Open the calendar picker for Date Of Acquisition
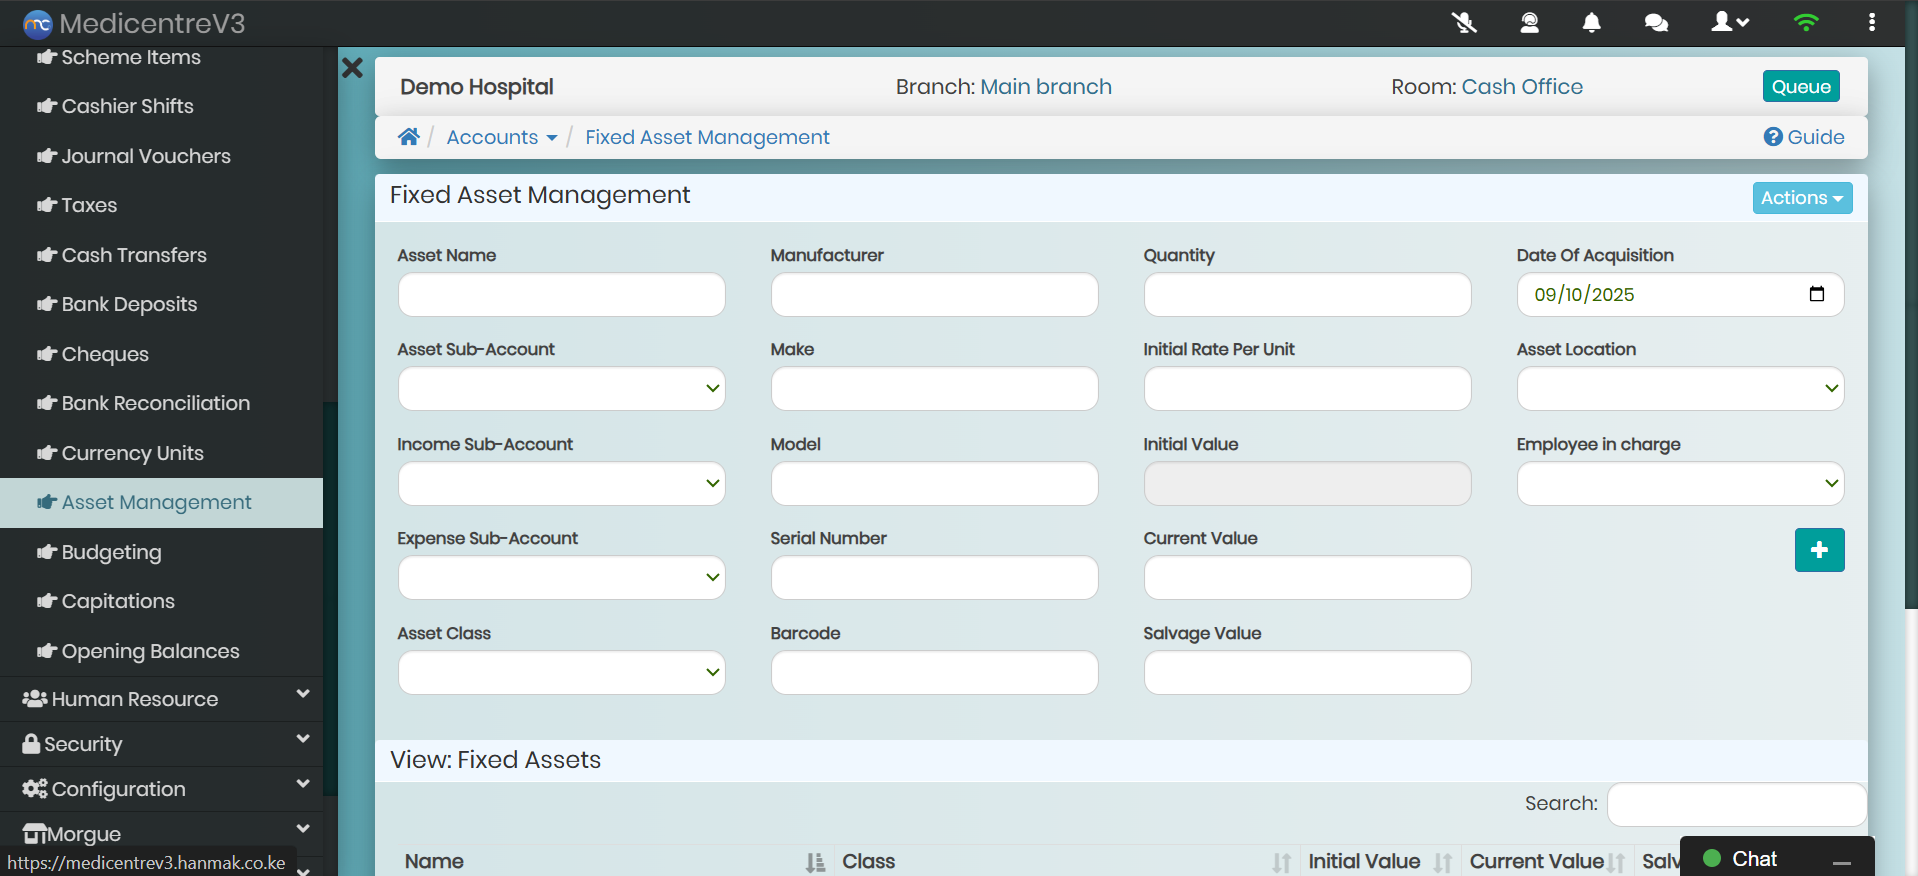This screenshot has height=876, width=1918. pos(1816,294)
